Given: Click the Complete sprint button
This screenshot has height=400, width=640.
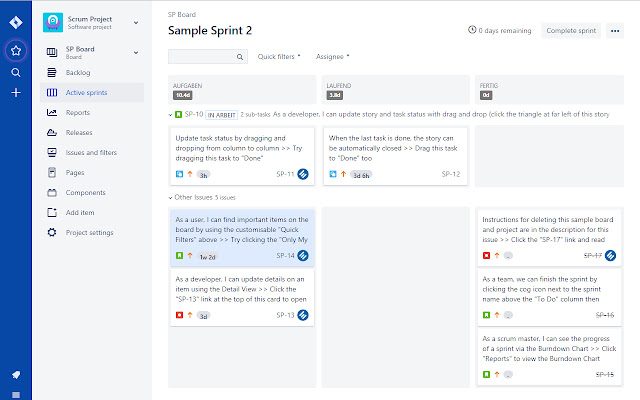Looking at the screenshot, I should [x=572, y=31].
